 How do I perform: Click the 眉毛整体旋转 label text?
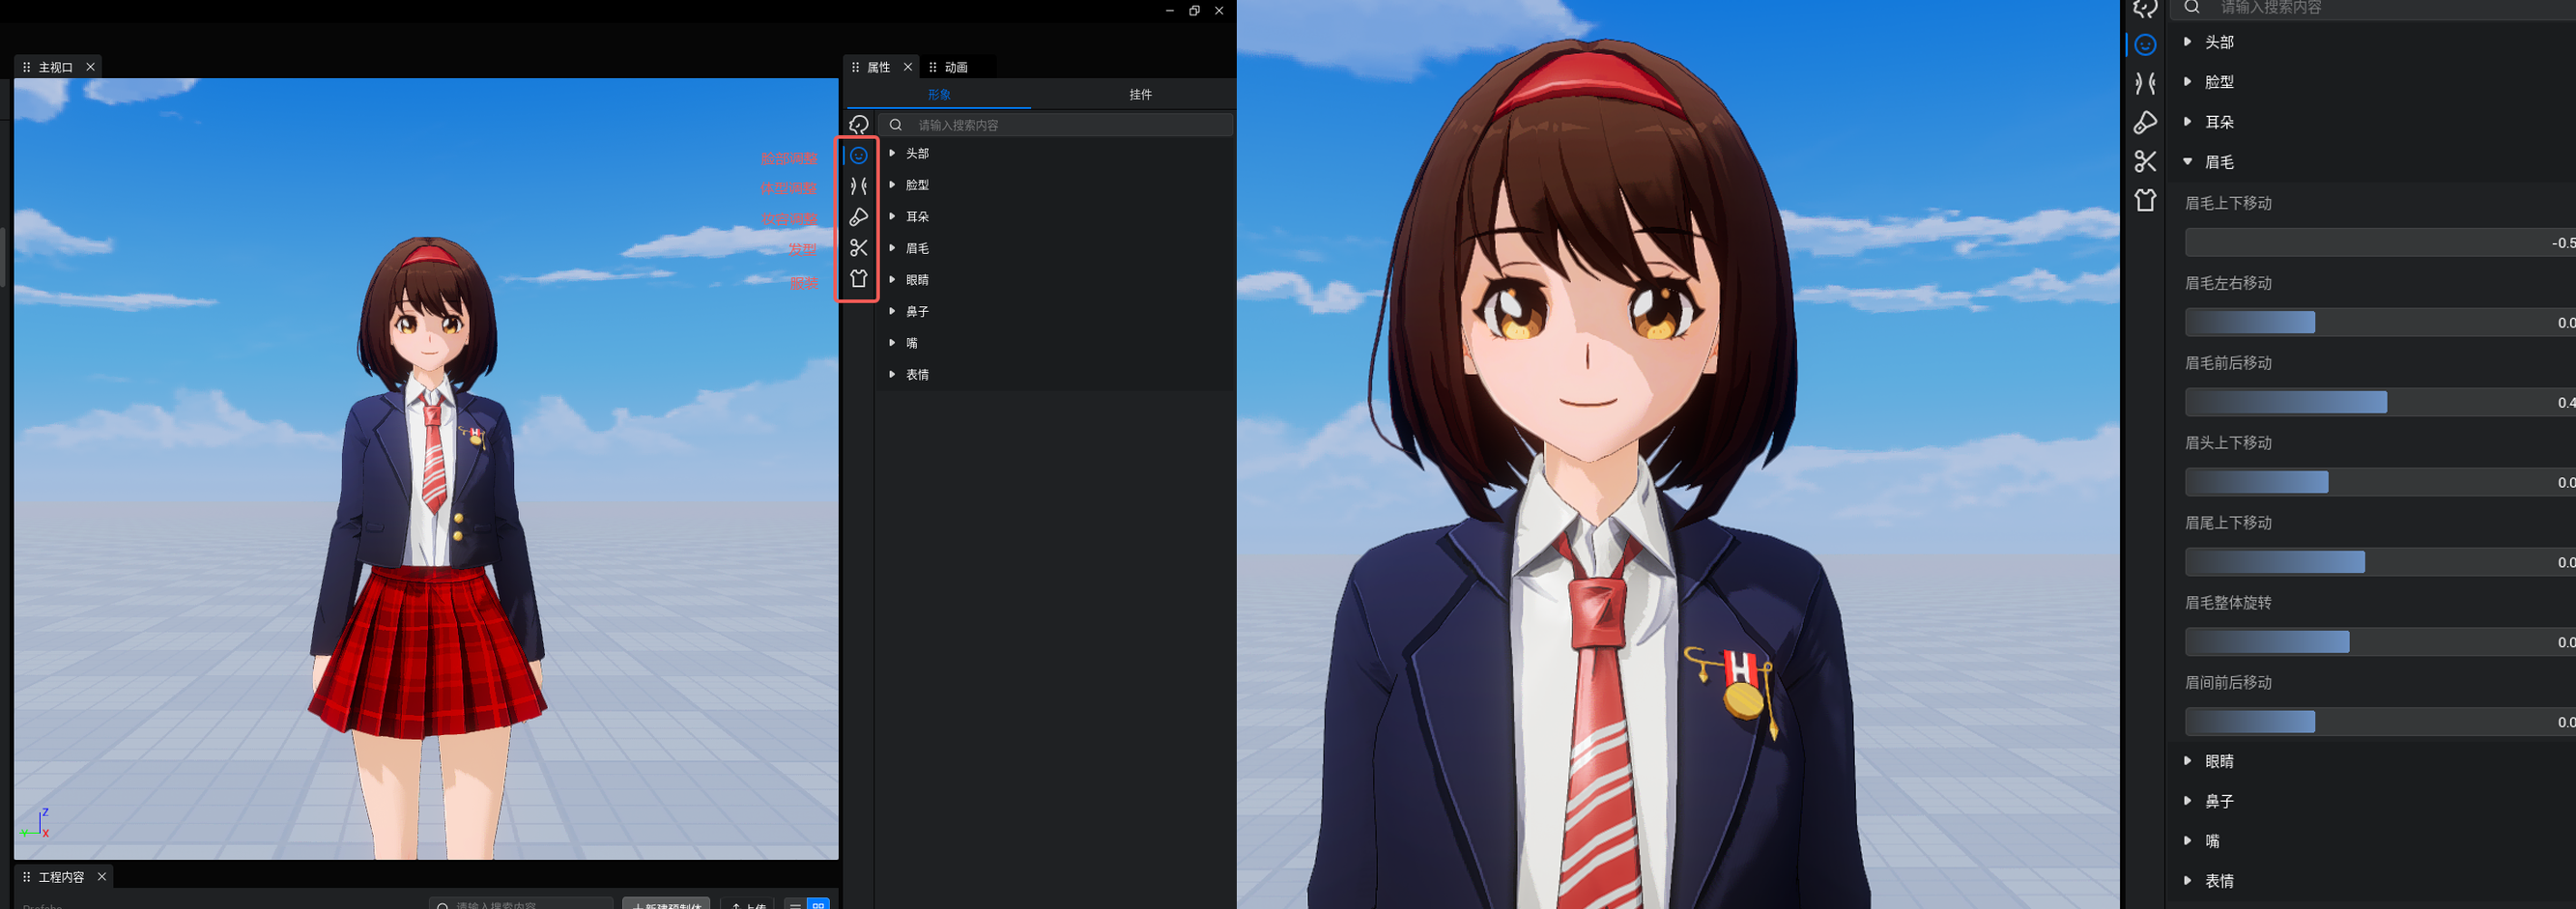click(x=2228, y=603)
